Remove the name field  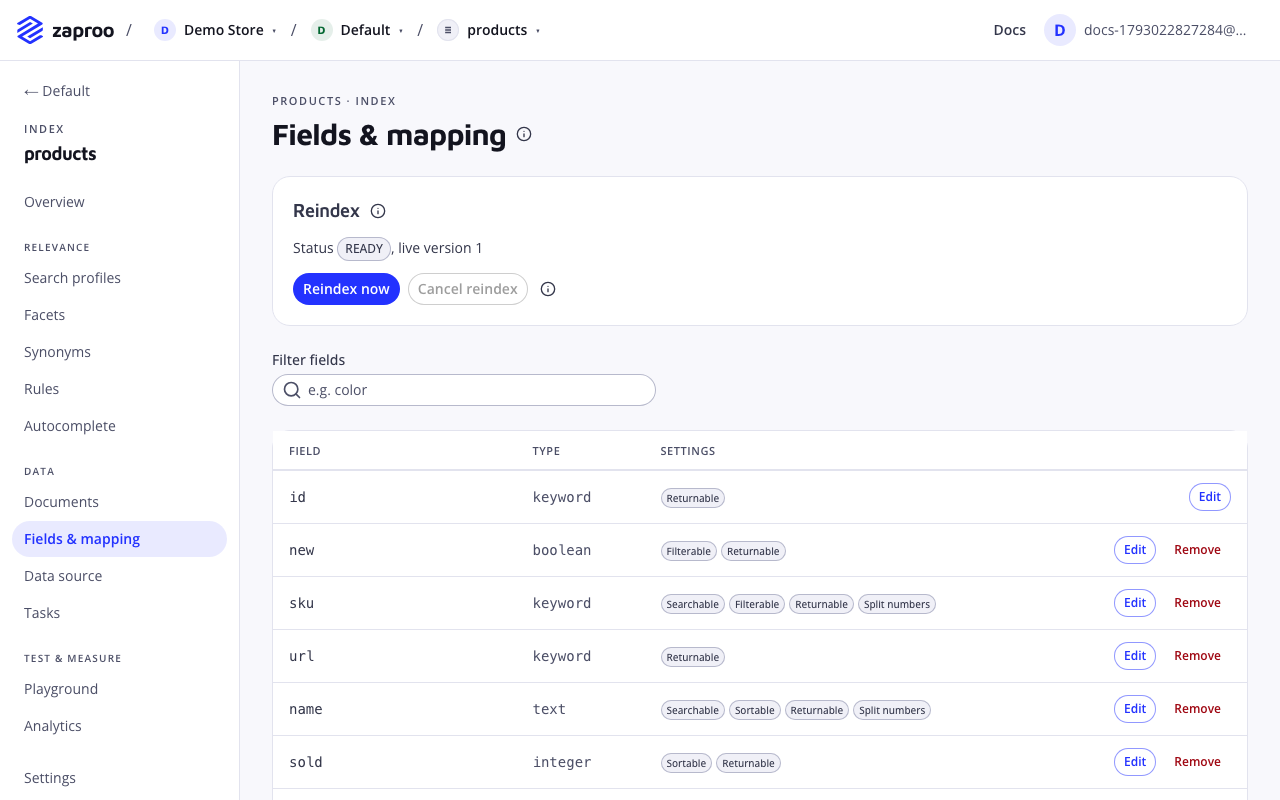coord(1197,709)
